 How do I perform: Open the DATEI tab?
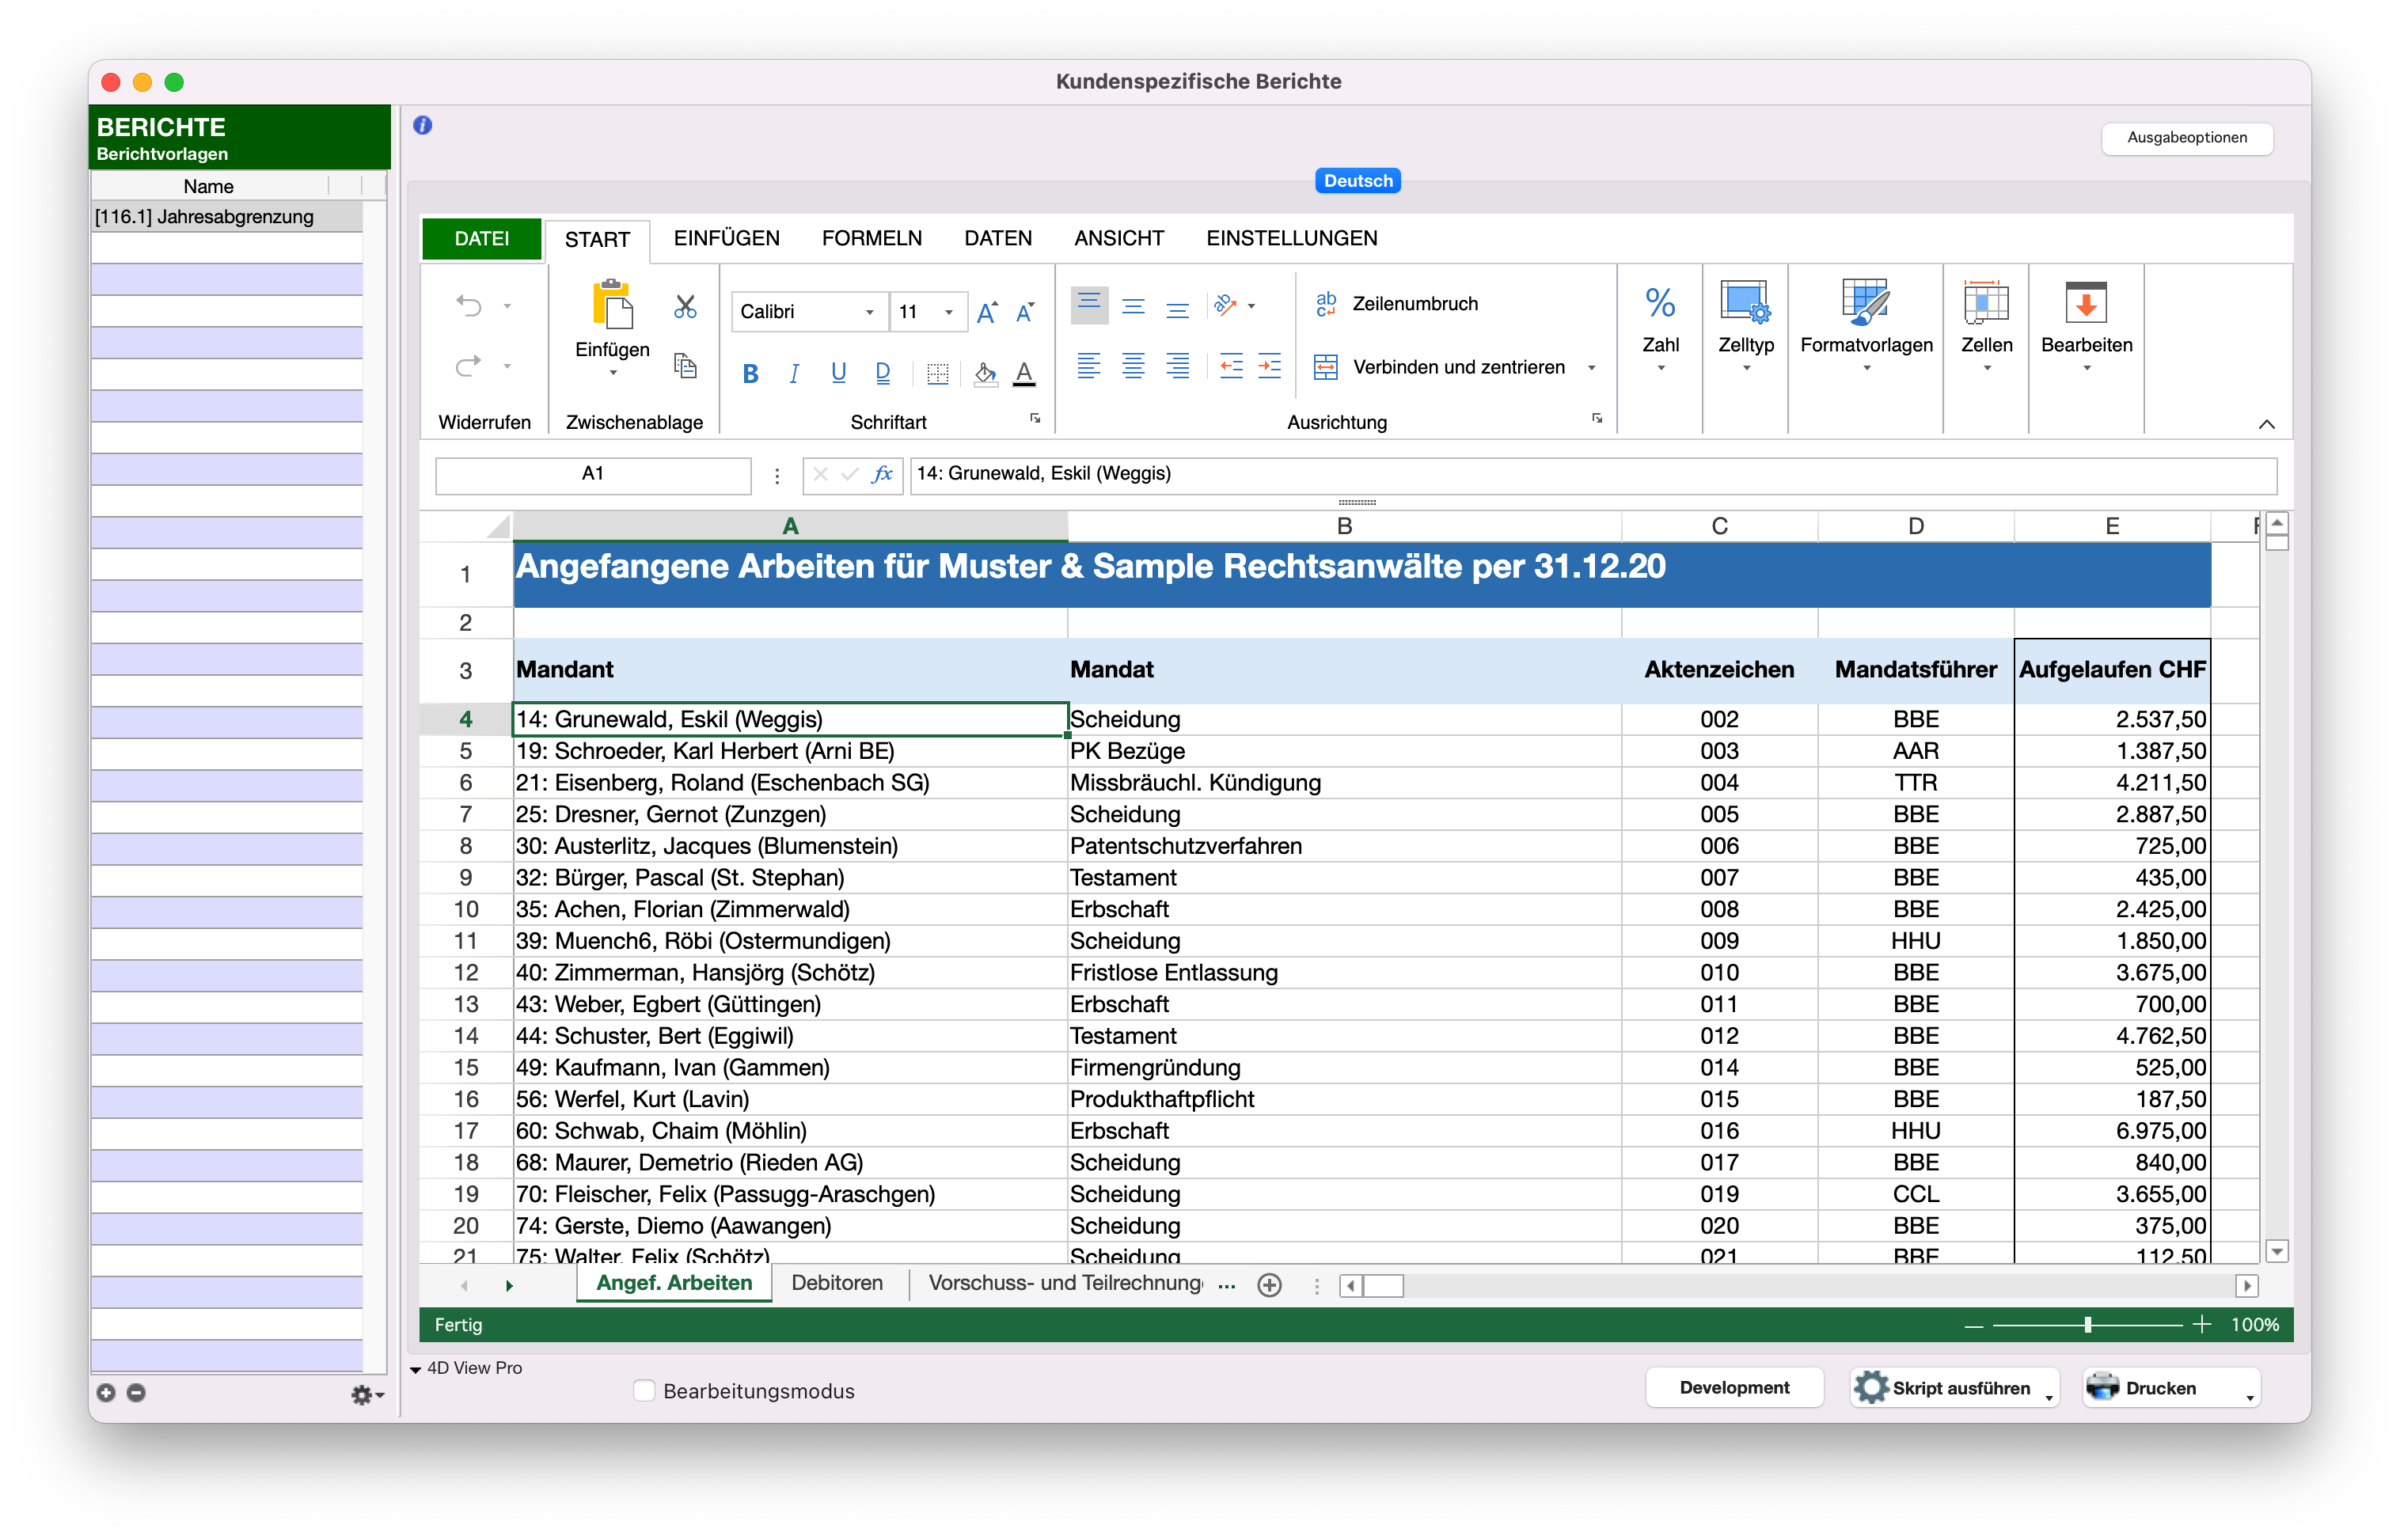pyautogui.click(x=481, y=238)
